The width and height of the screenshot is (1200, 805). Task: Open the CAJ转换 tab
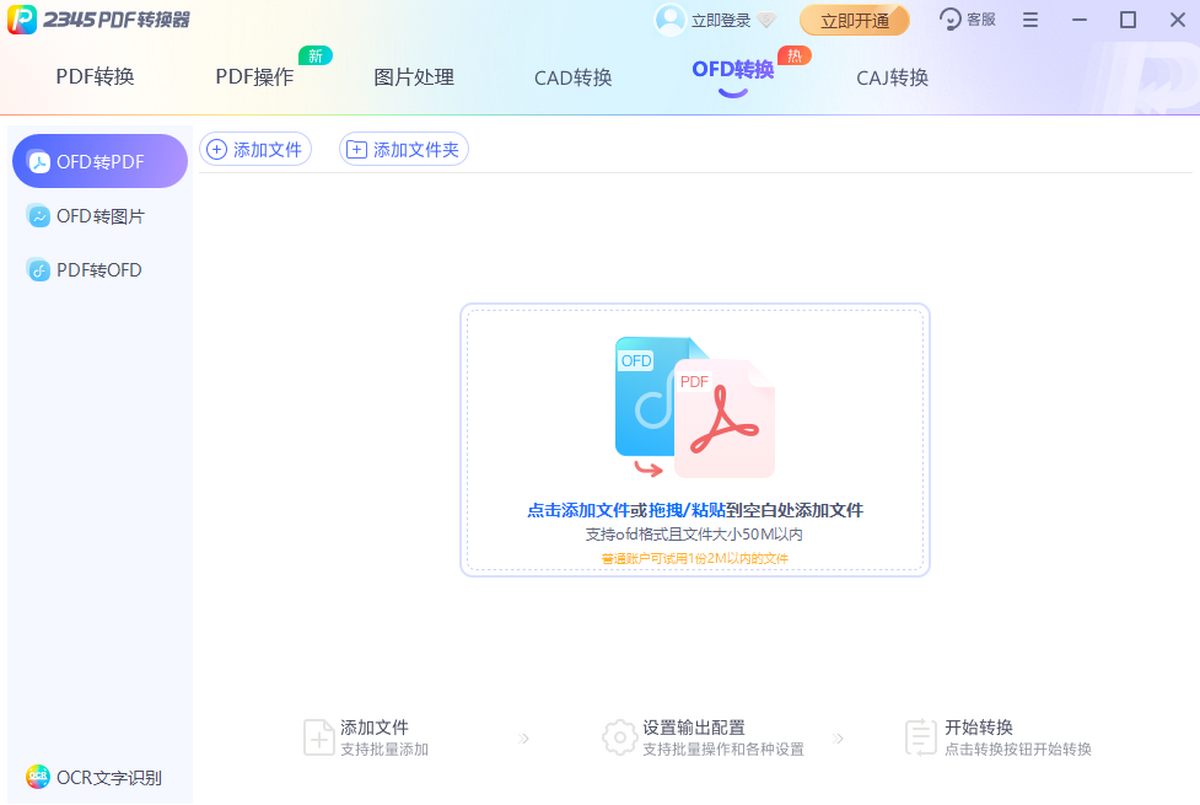point(892,77)
